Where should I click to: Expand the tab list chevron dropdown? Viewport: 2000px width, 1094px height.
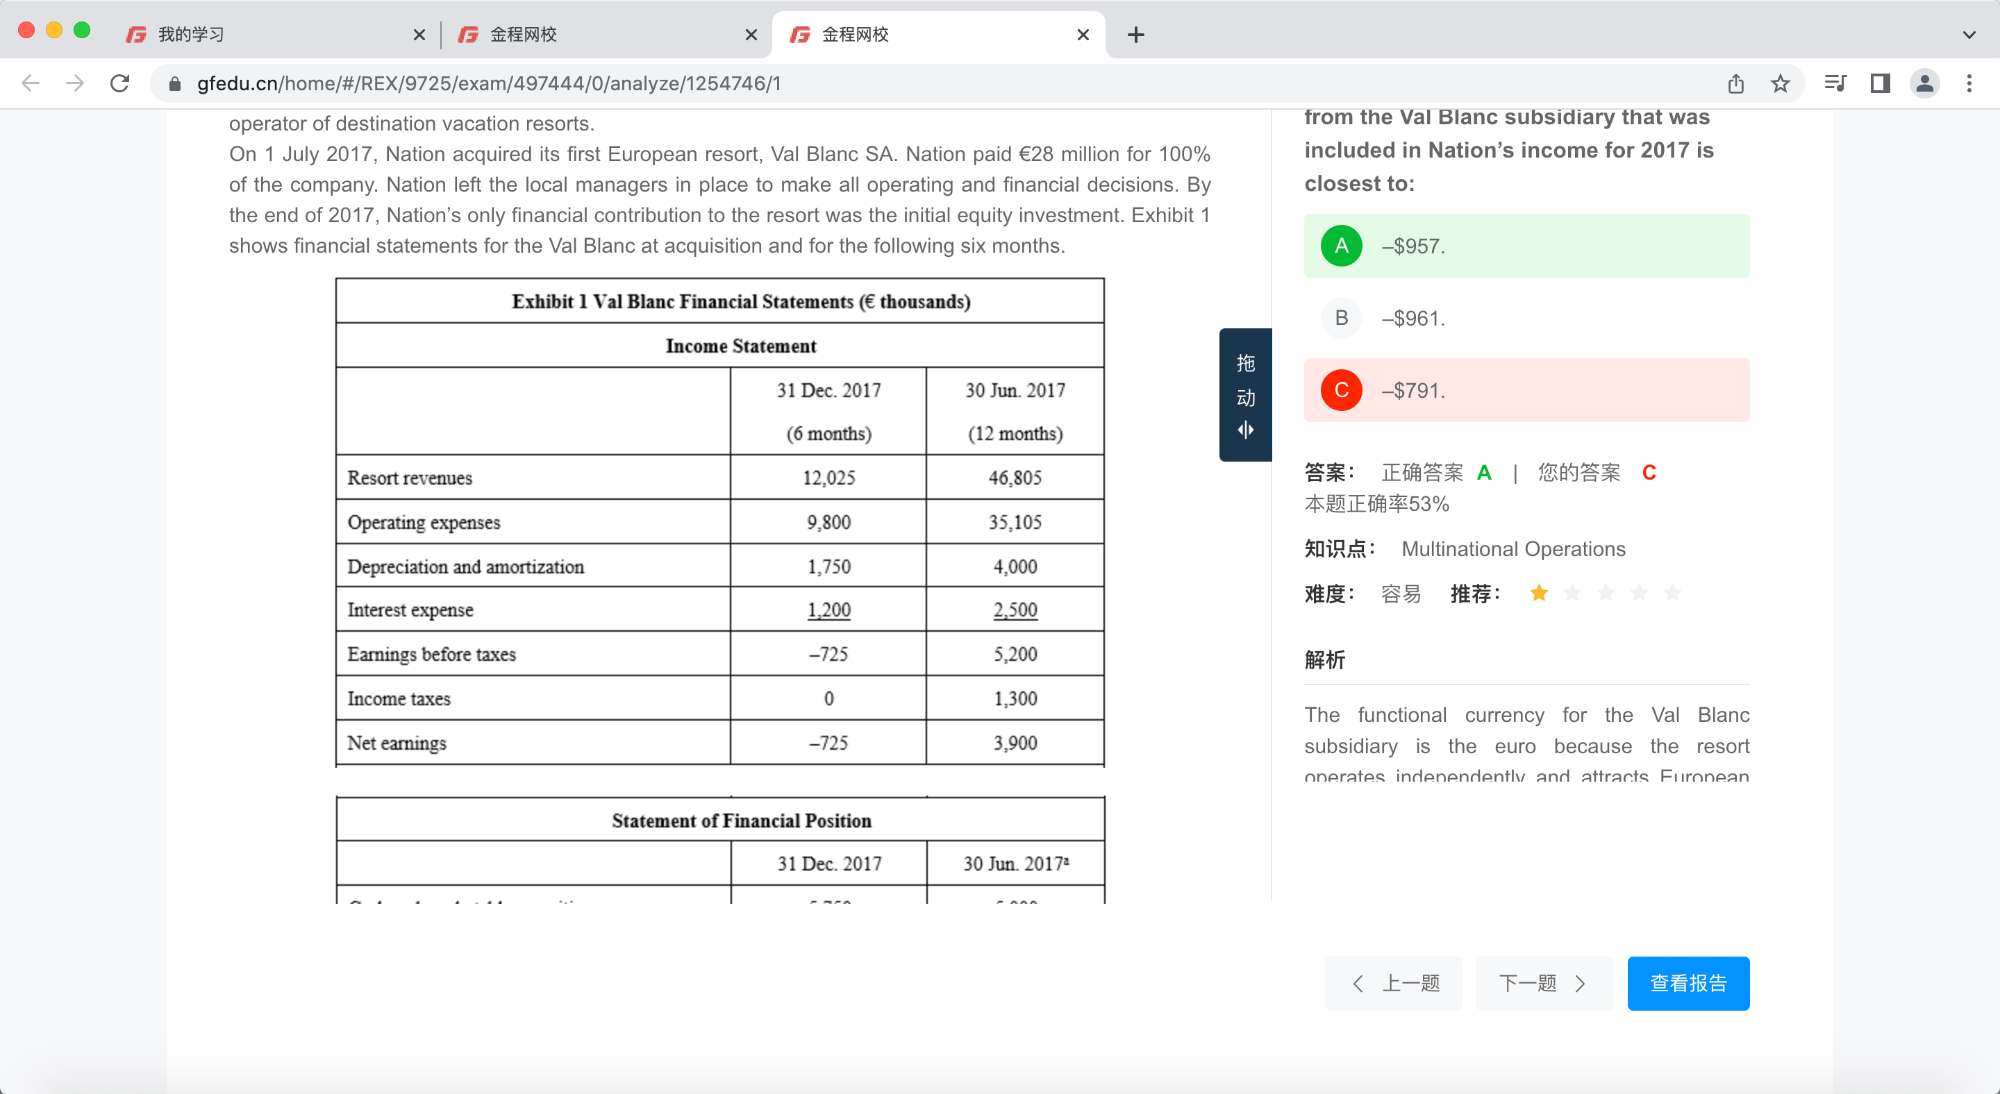1969,34
